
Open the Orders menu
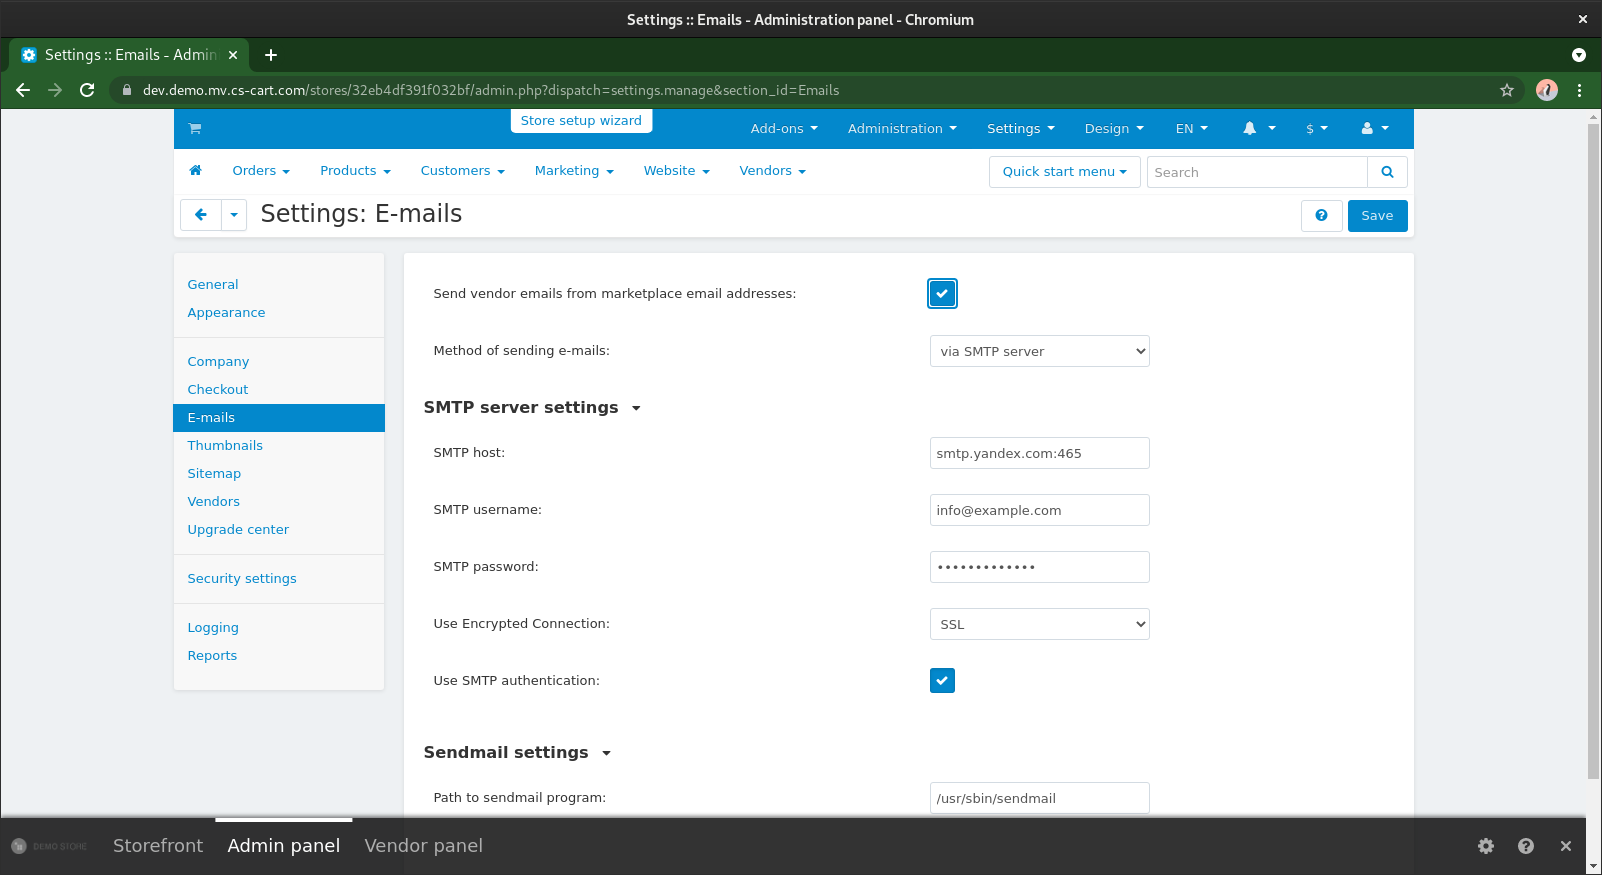pos(261,171)
